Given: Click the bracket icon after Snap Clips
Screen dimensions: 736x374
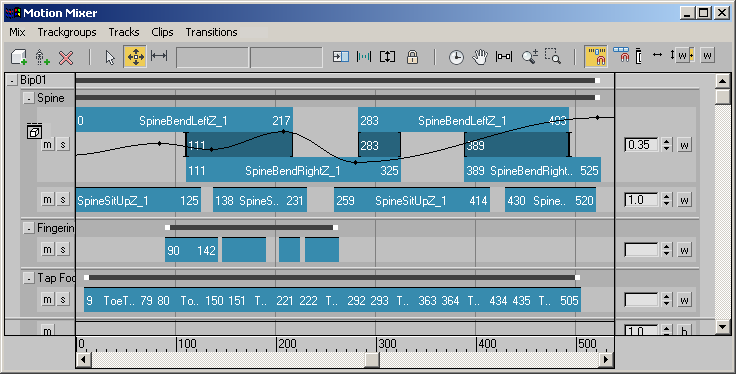Looking at the screenshot, I should coord(638,56).
